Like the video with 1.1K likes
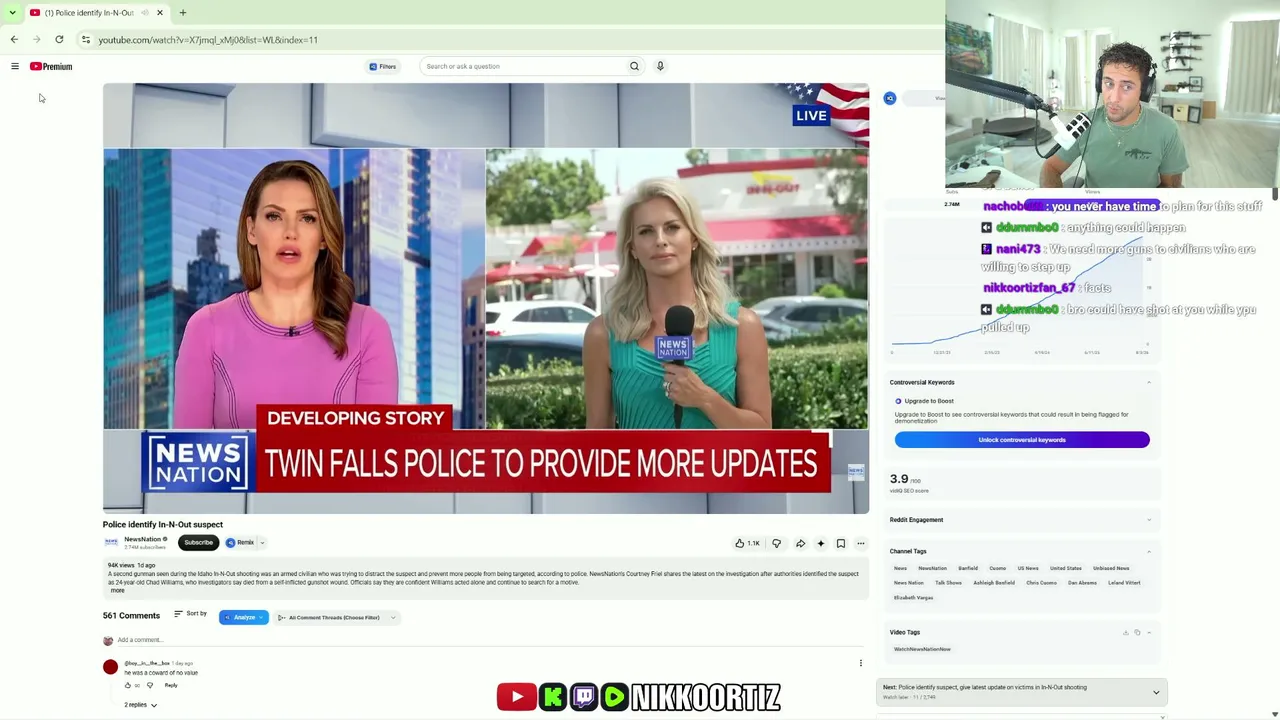This screenshot has width=1280, height=720. click(747, 543)
